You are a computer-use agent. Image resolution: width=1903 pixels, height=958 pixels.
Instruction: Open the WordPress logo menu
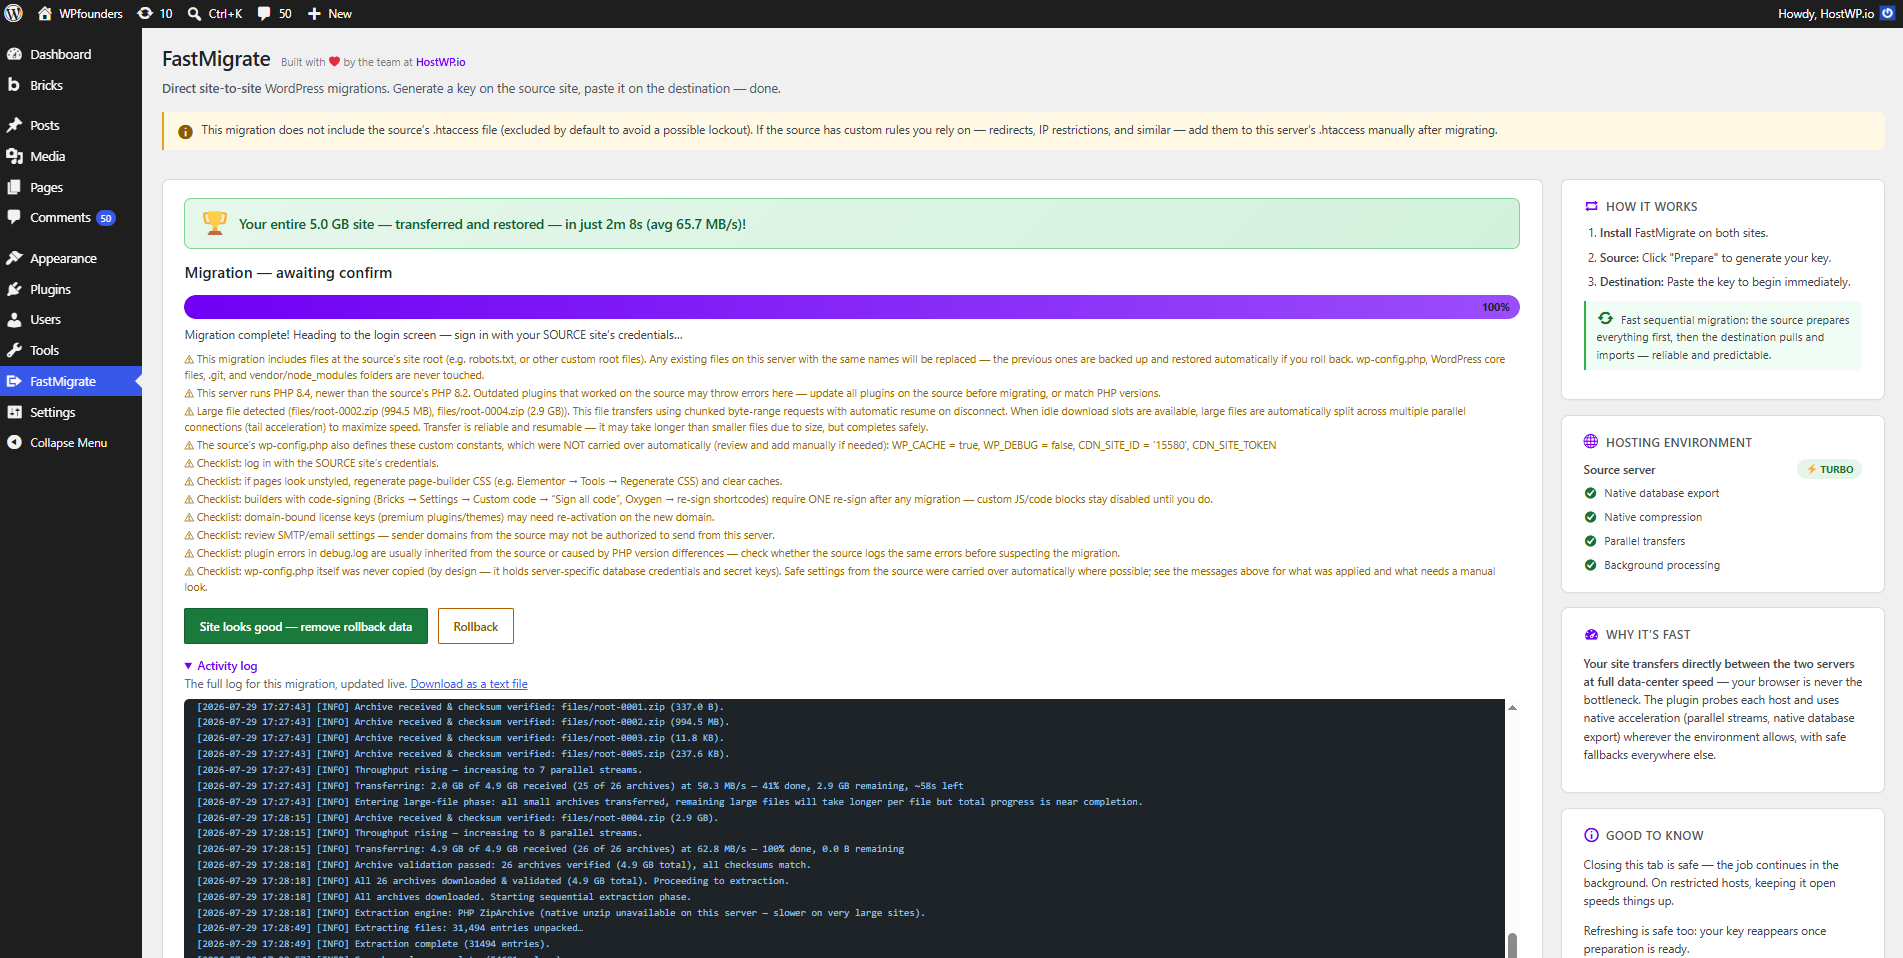click(x=14, y=14)
